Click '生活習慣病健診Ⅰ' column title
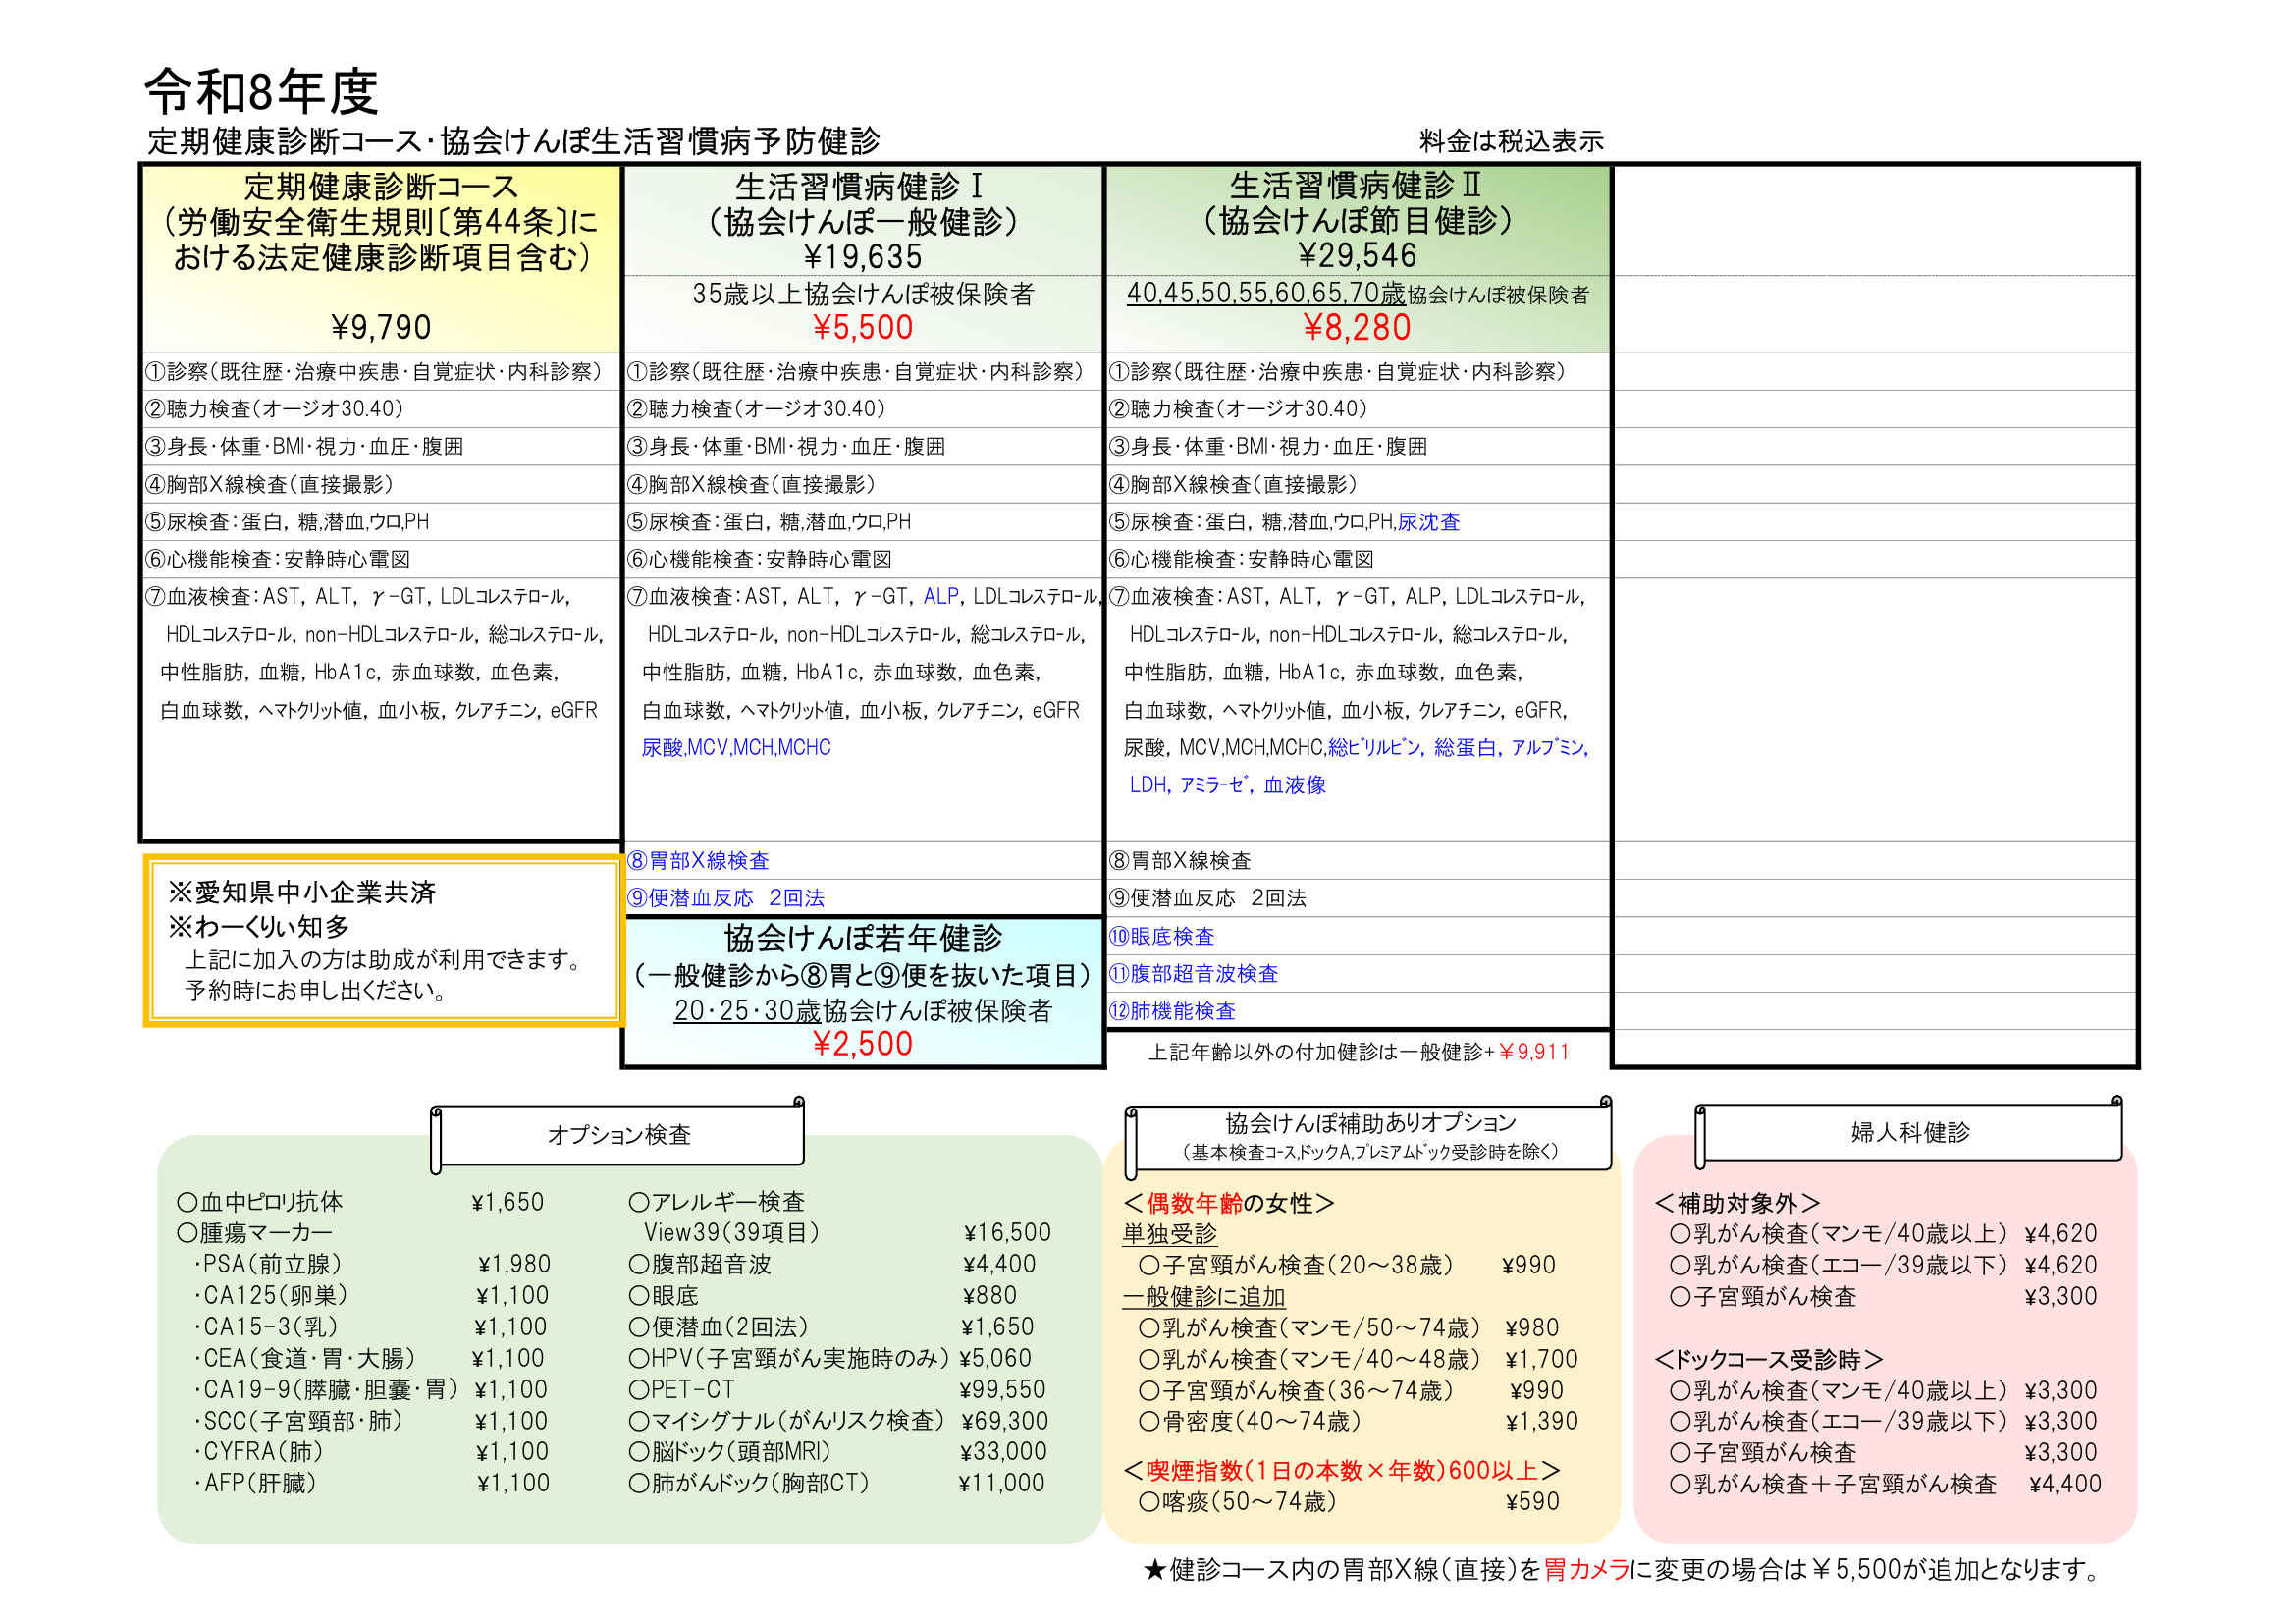 [x=861, y=186]
